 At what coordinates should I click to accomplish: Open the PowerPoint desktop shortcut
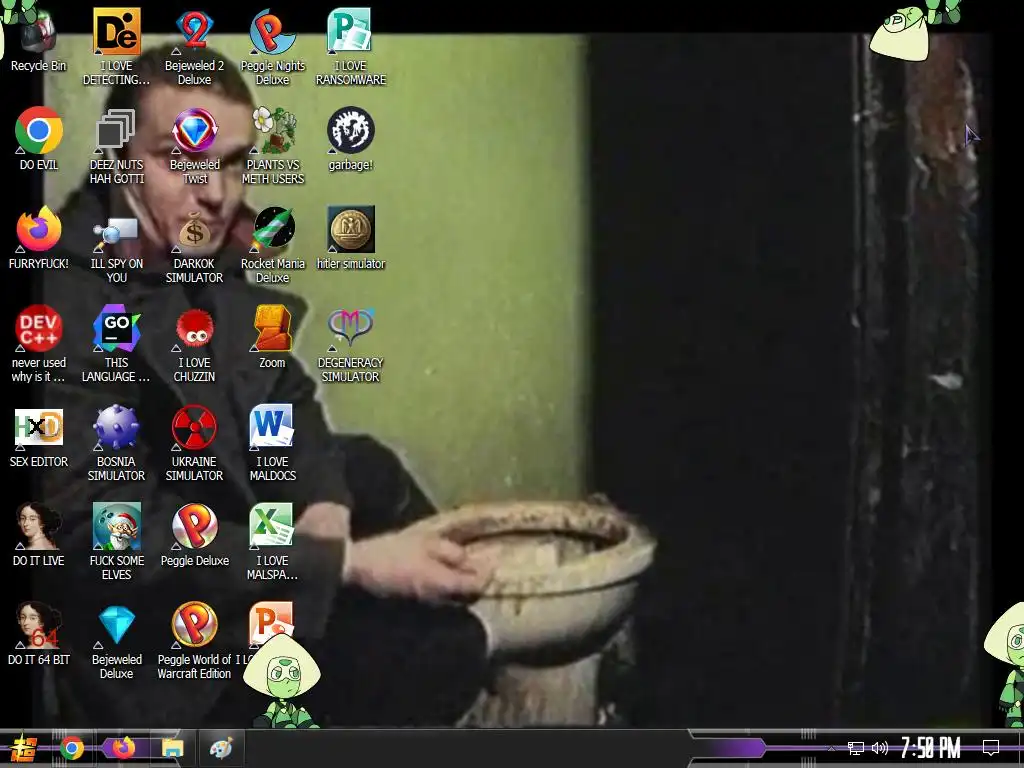(x=271, y=622)
